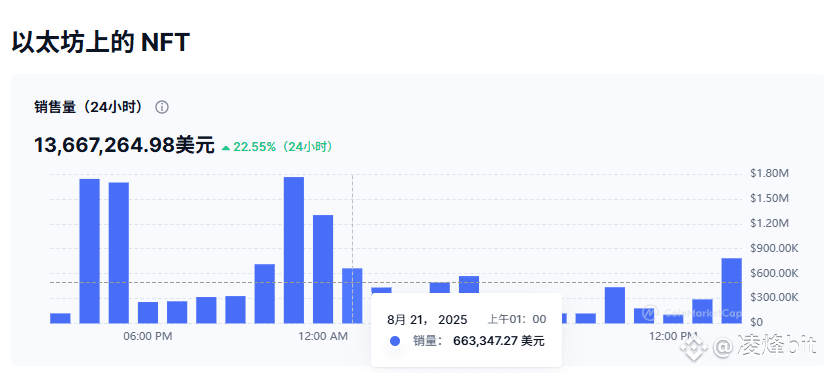Select the second bar from the left

89,251
